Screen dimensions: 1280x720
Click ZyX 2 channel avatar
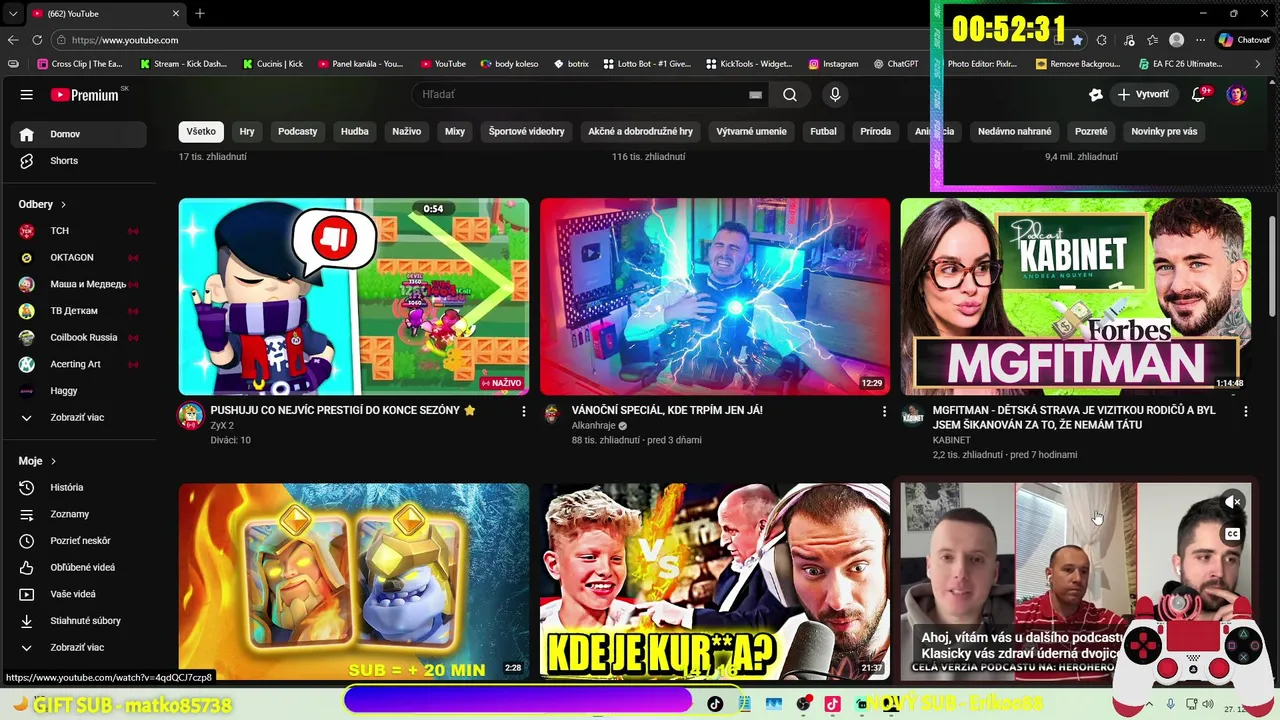191,415
